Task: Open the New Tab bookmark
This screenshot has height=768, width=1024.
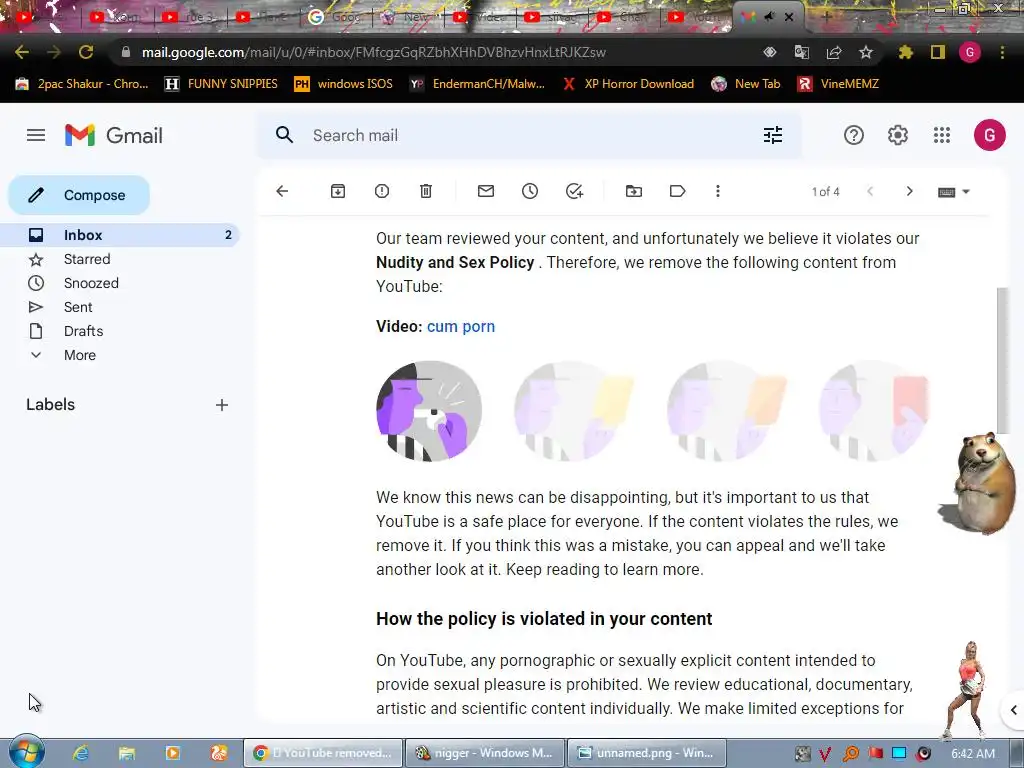Action: click(x=746, y=84)
